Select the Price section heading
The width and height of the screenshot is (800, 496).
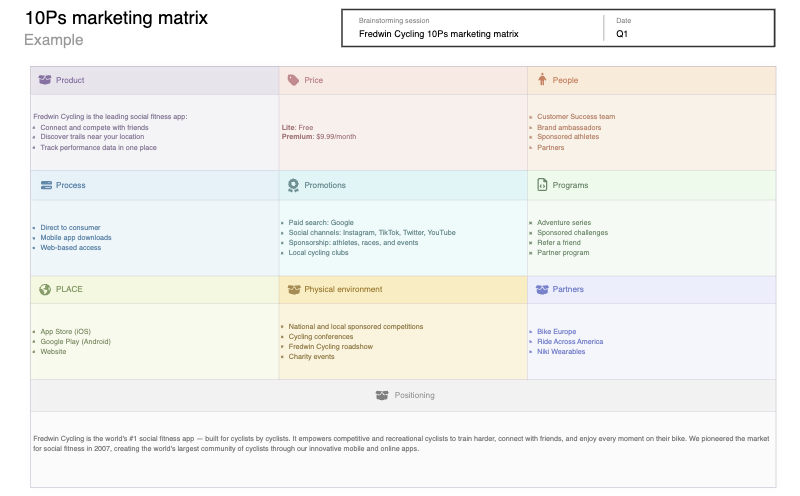tap(313, 80)
